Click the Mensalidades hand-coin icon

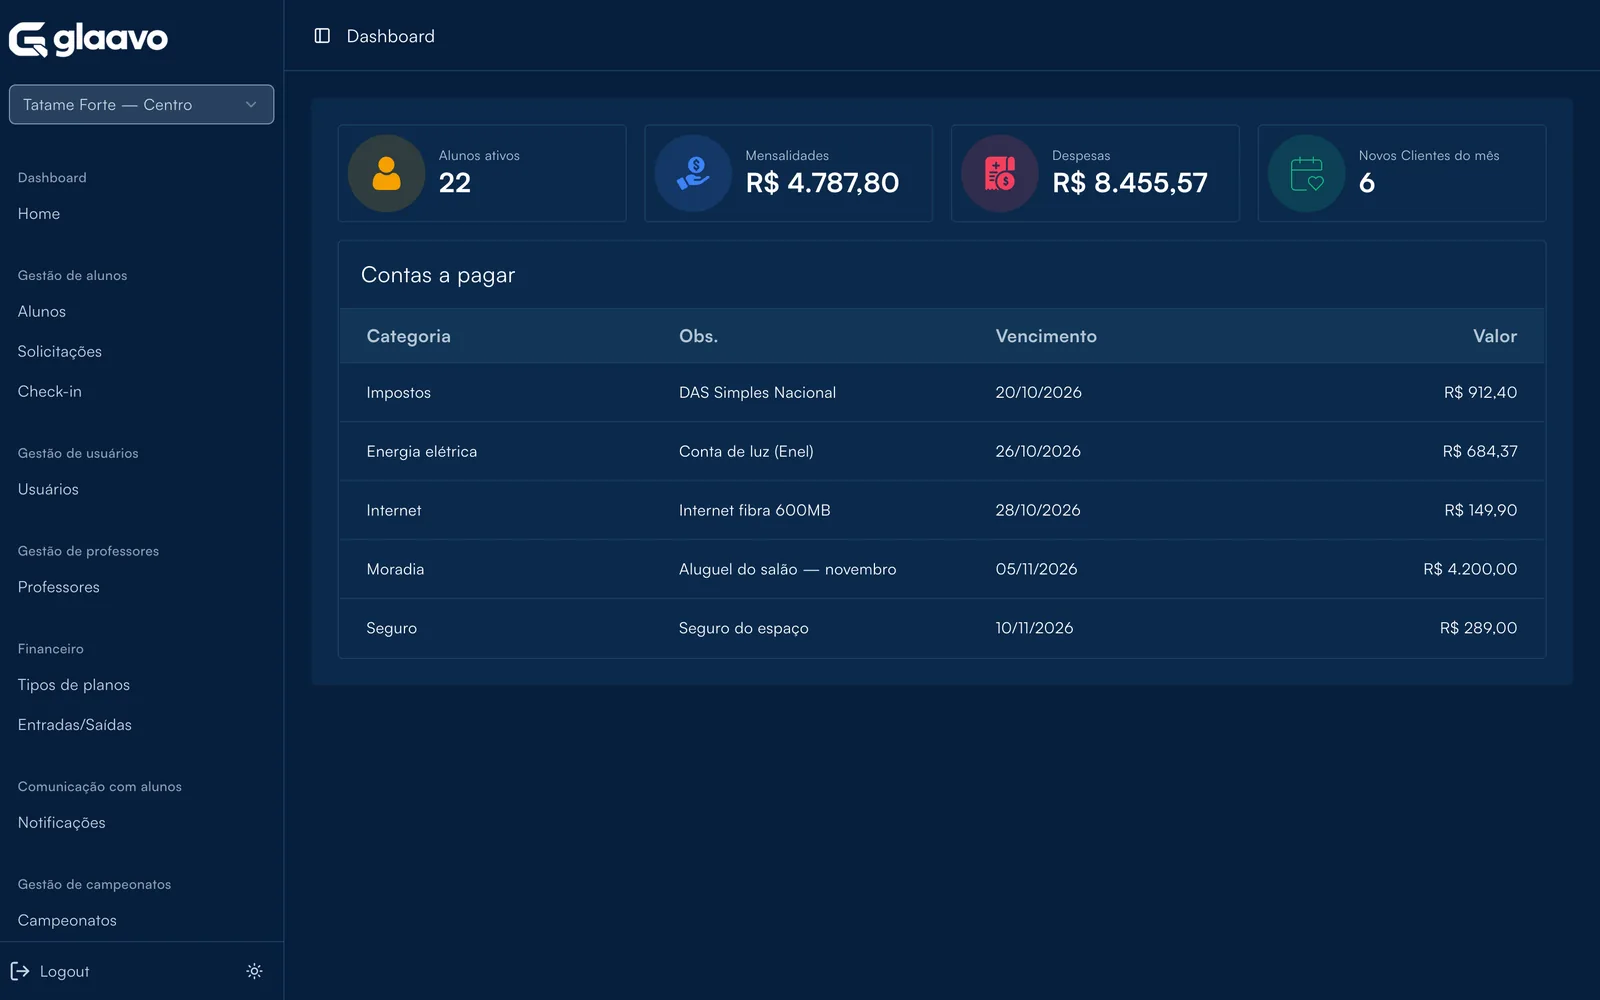[x=693, y=173]
